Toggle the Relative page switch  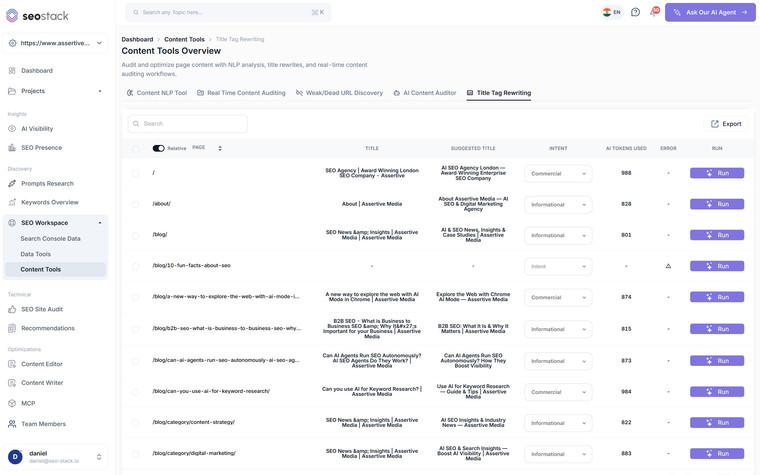click(x=158, y=148)
